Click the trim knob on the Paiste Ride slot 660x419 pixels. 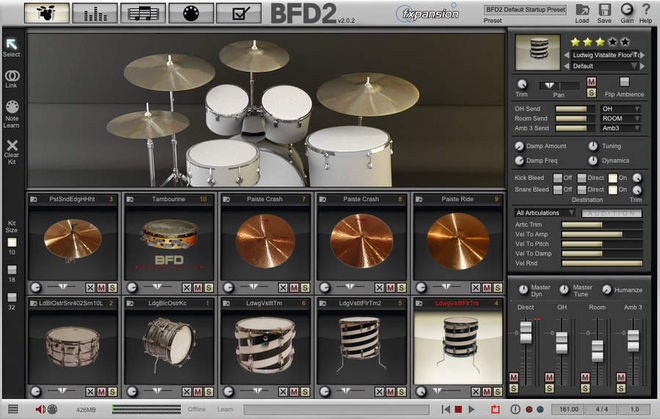point(421,288)
